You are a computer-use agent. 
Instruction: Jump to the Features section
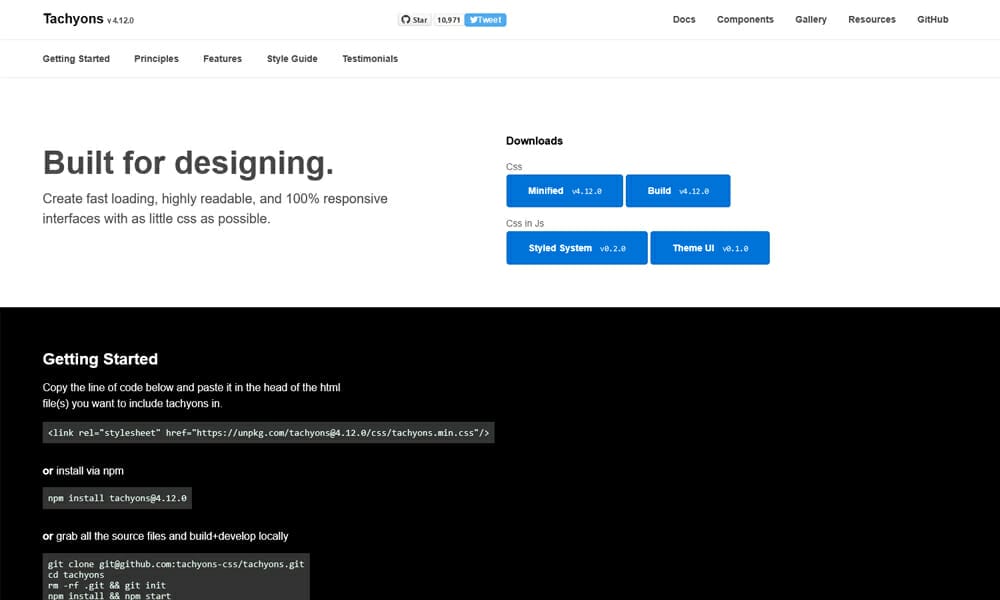click(x=223, y=59)
